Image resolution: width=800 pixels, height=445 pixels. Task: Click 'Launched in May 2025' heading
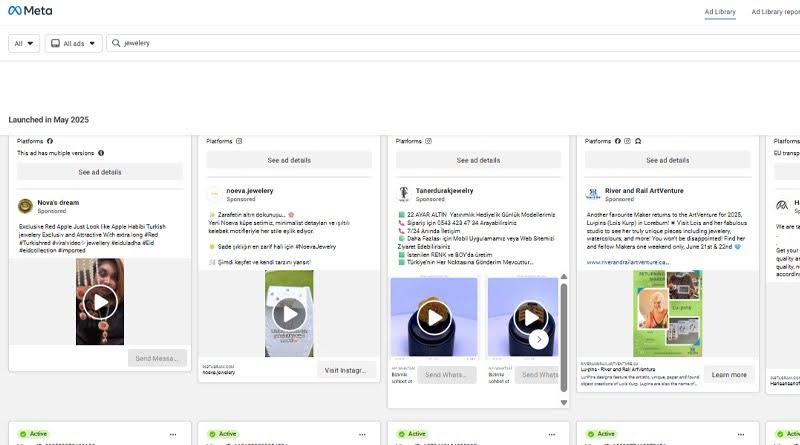point(48,119)
